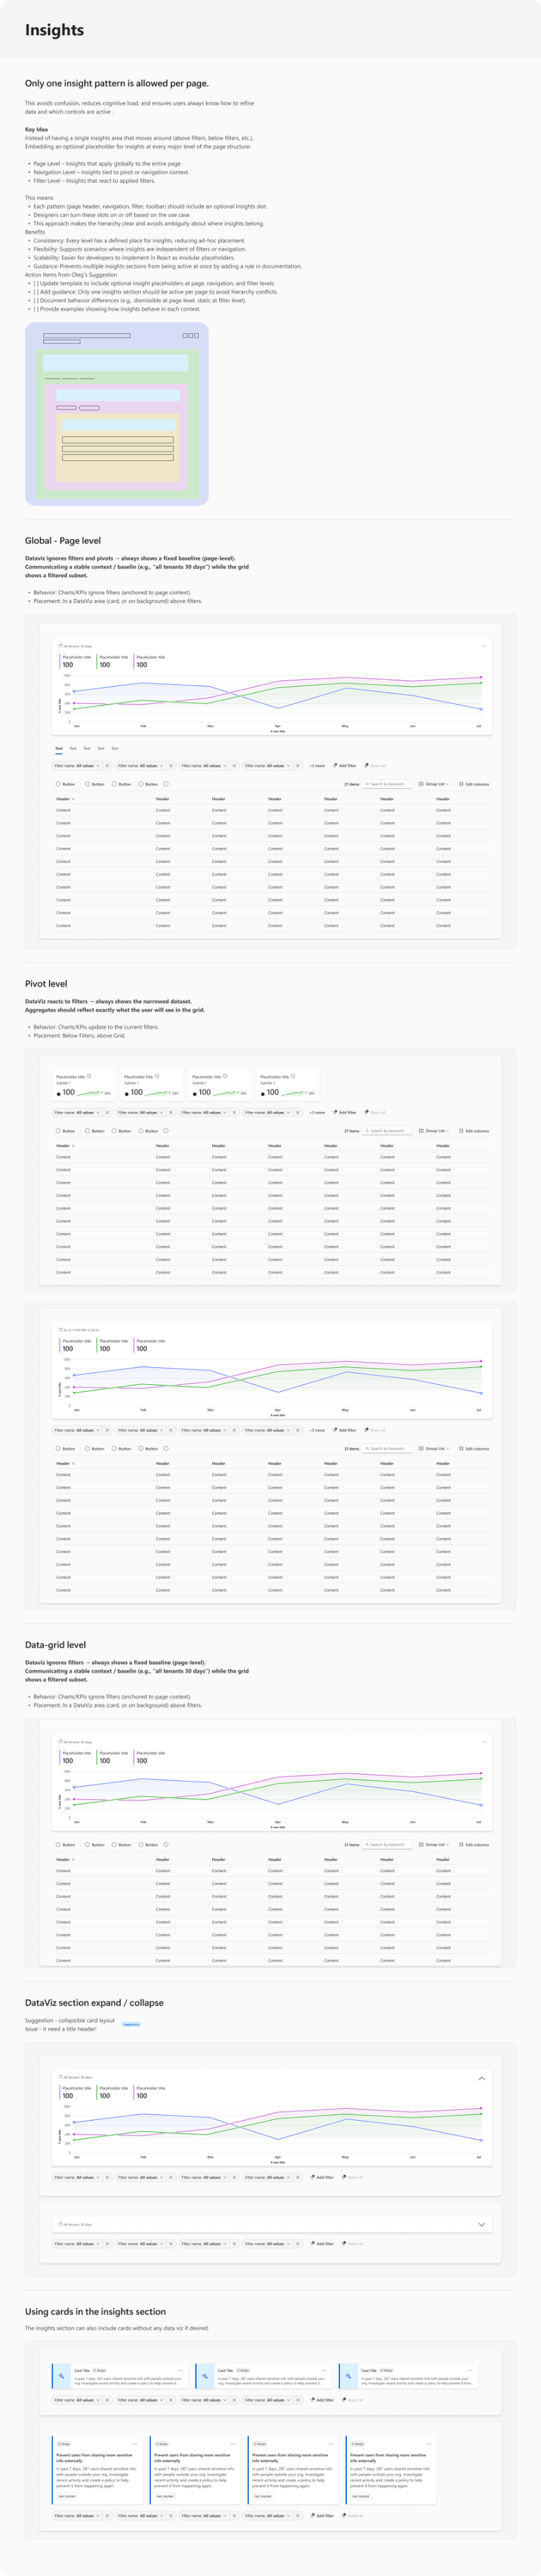Click Add filter under top insight cards row

(x=322, y=2400)
